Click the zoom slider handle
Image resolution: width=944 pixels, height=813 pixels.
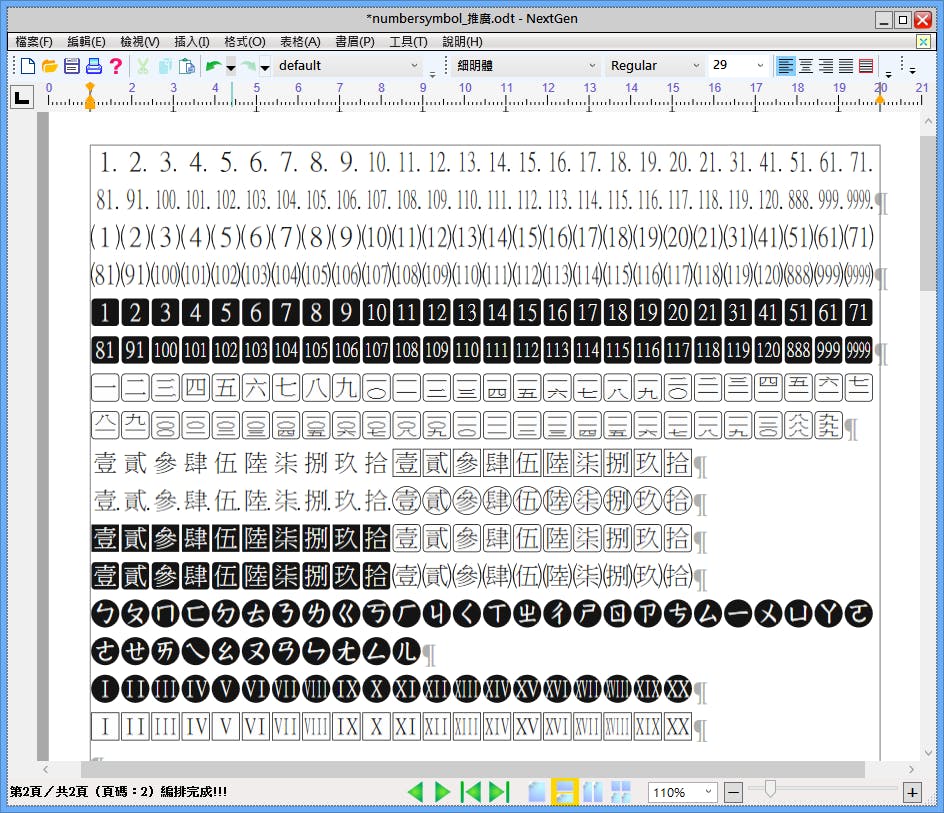(769, 790)
